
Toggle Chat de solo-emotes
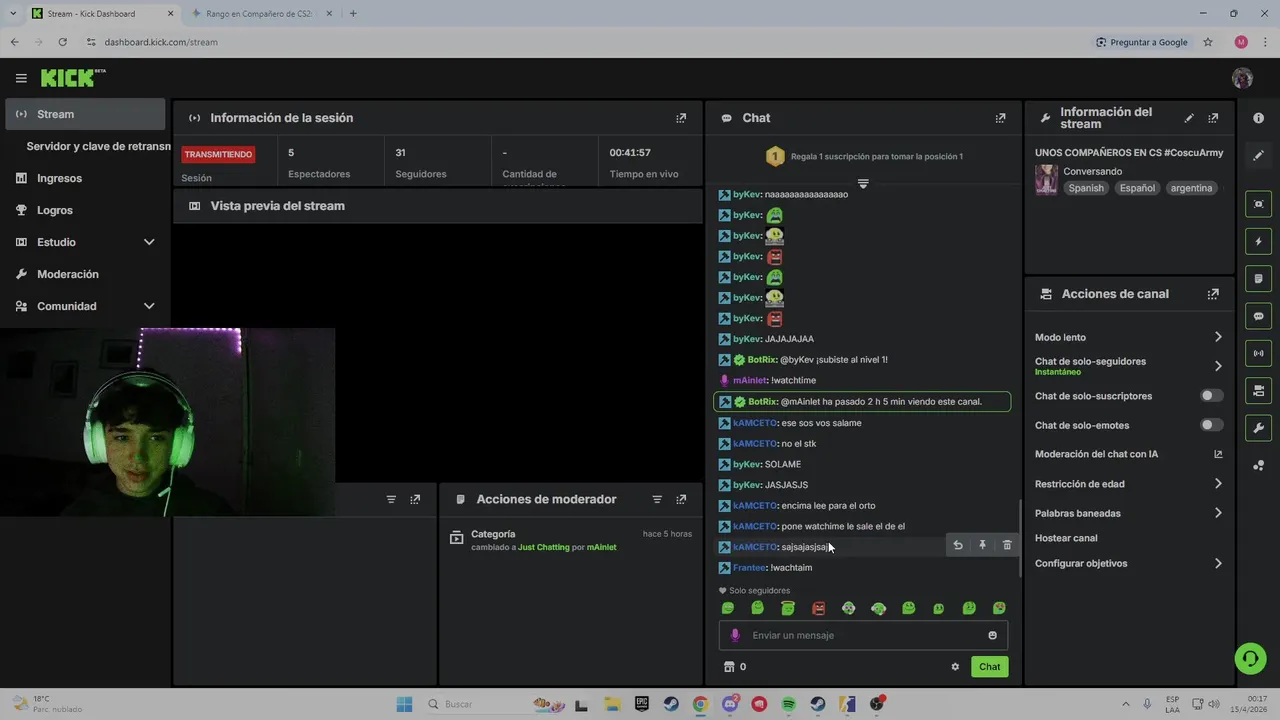point(1211,425)
